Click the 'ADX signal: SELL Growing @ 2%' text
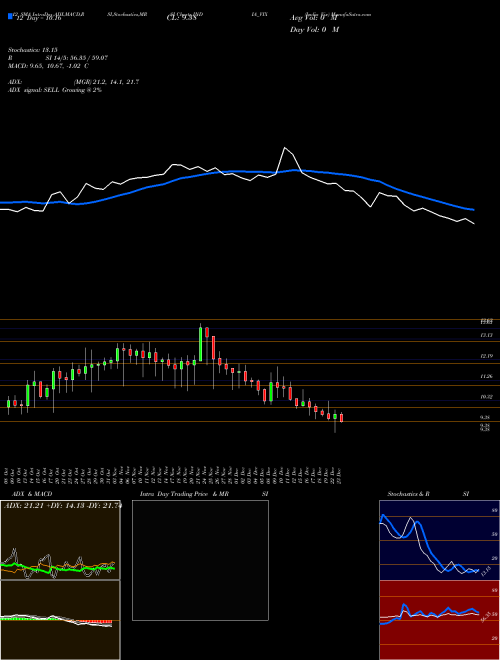The height and width of the screenshot is (660, 500). pyautogui.click(x=55, y=90)
